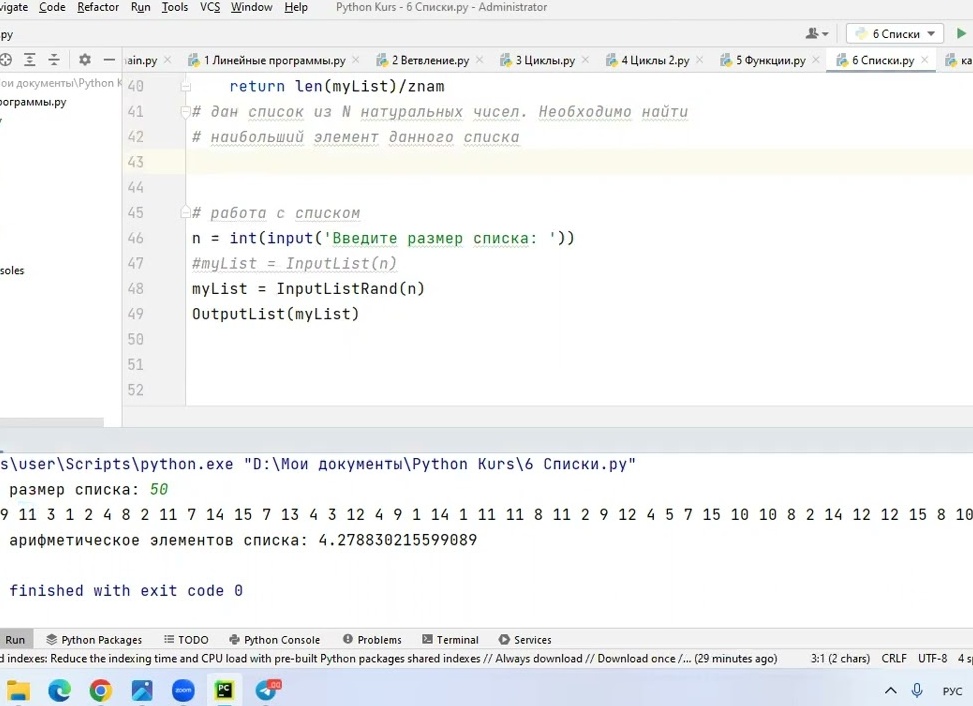973x706 pixels.
Task: Open Telegram from the taskbar
Action: pos(267,690)
